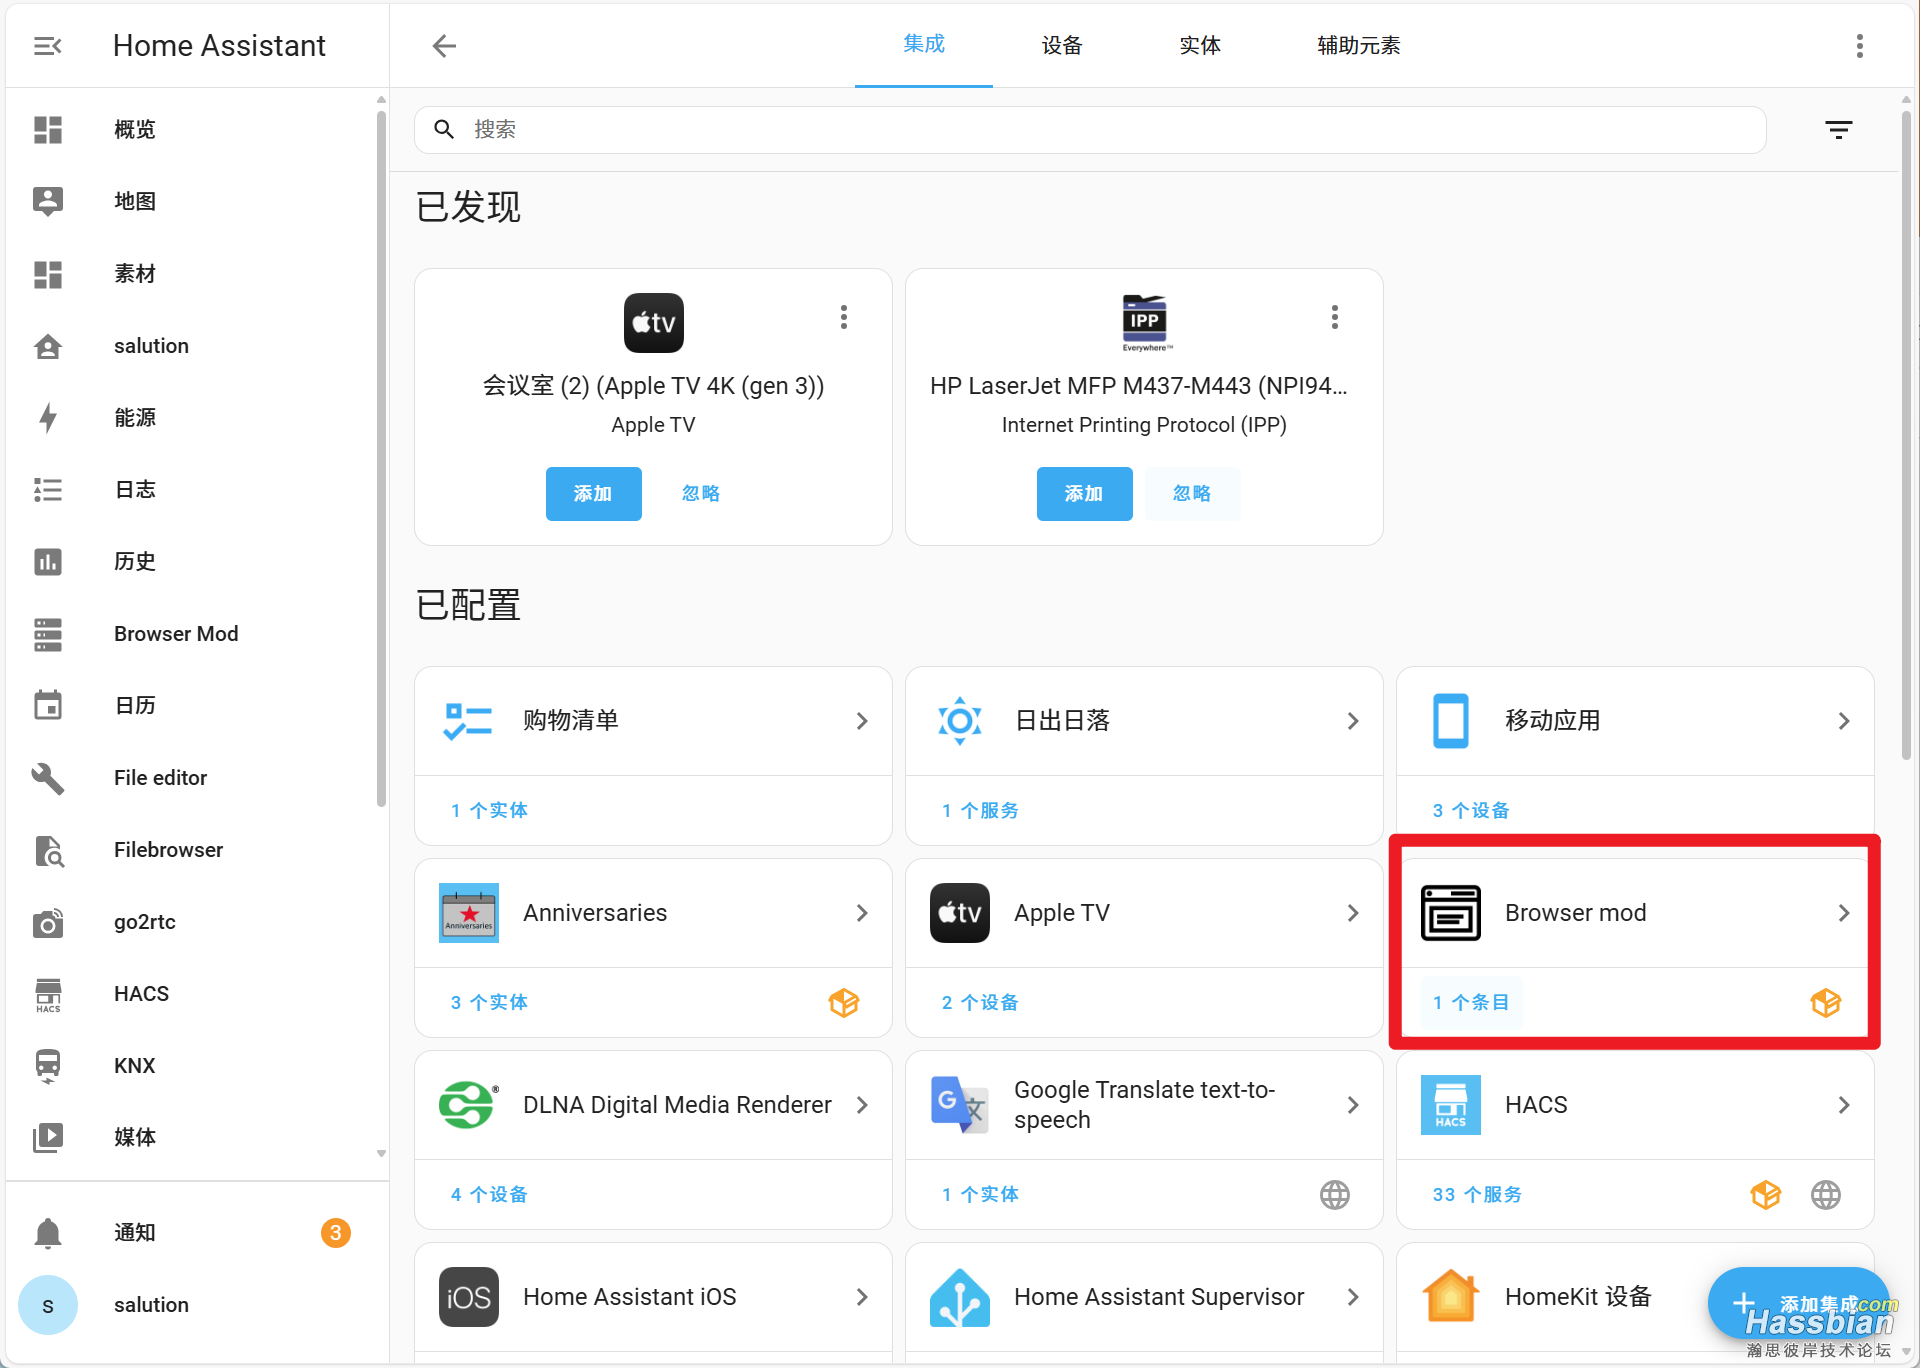Go back with the arrow icon
The image size is (1920, 1368).
pos(444,46)
